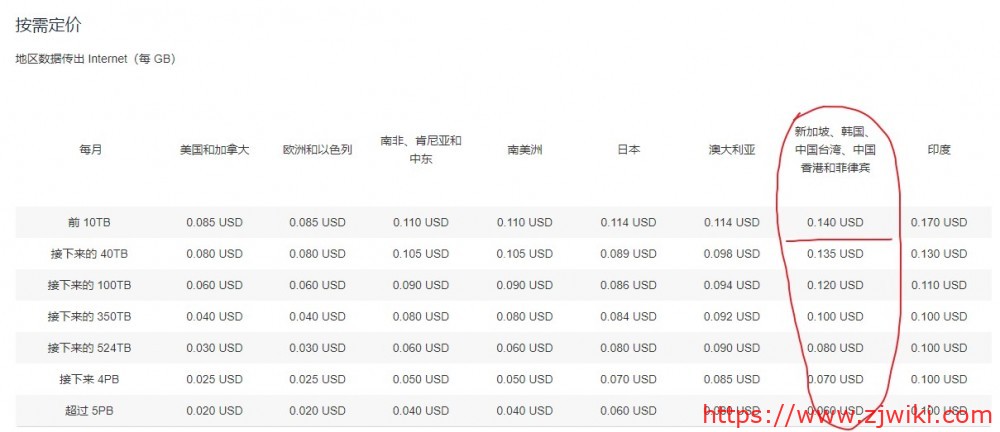The image size is (1000, 432).
Task: Select the 新加坡、韩国、中国台湾 column header
Action: pyautogui.click(x=835, y=150)
